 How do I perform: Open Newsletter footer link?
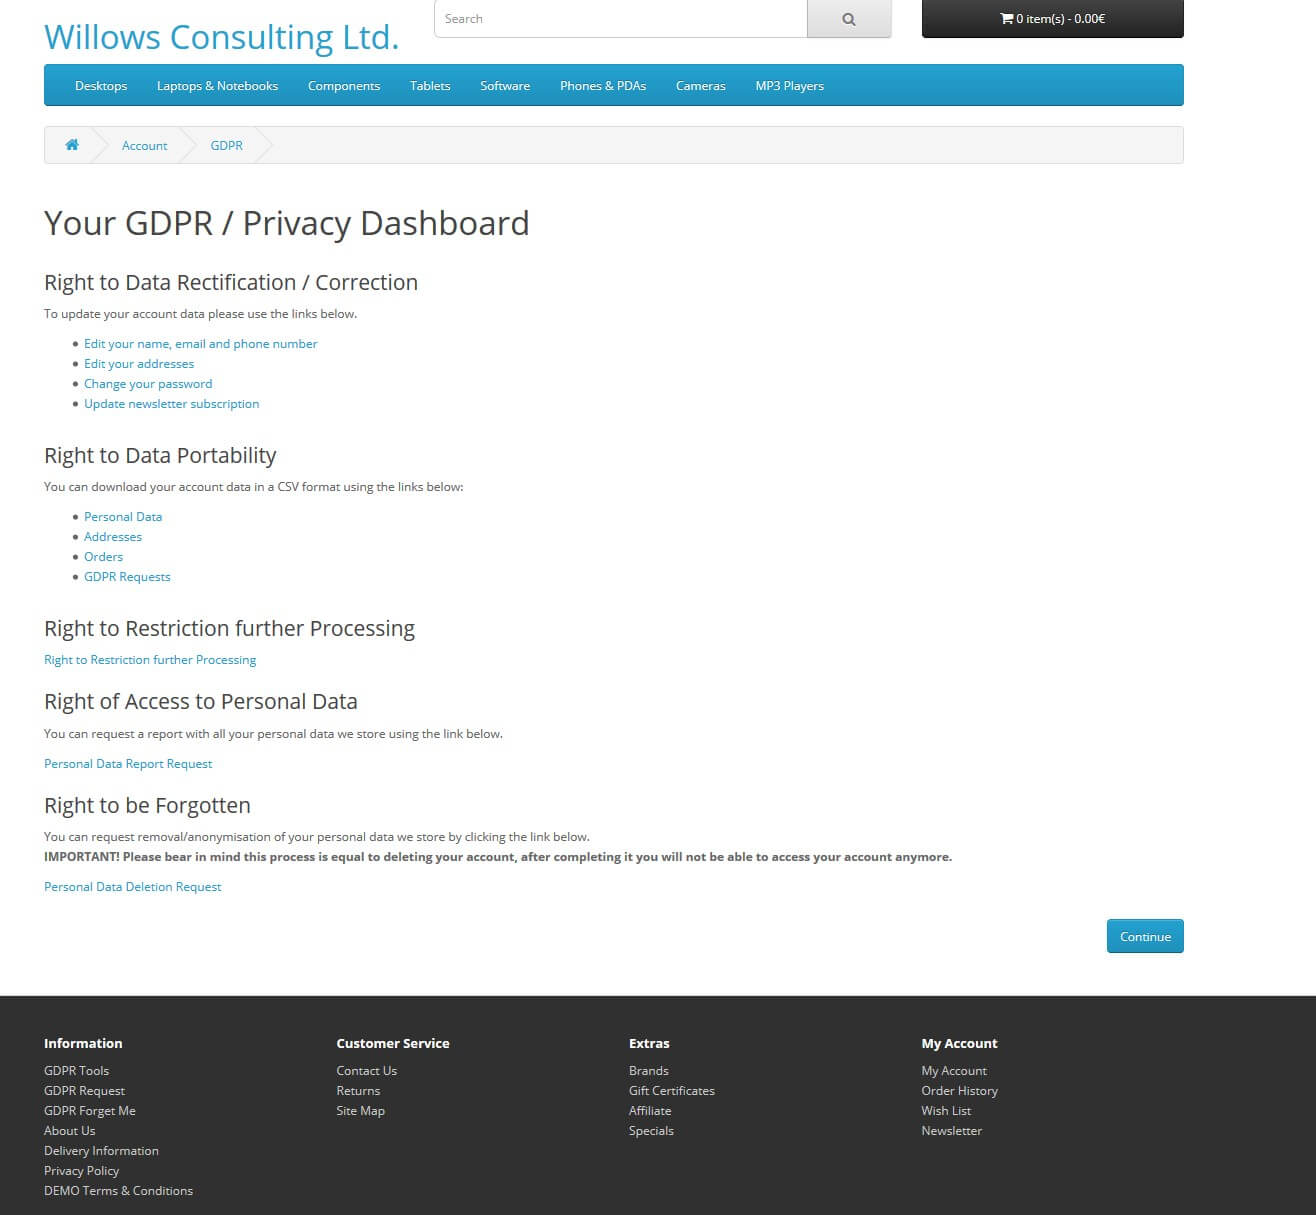point(951,1131)
